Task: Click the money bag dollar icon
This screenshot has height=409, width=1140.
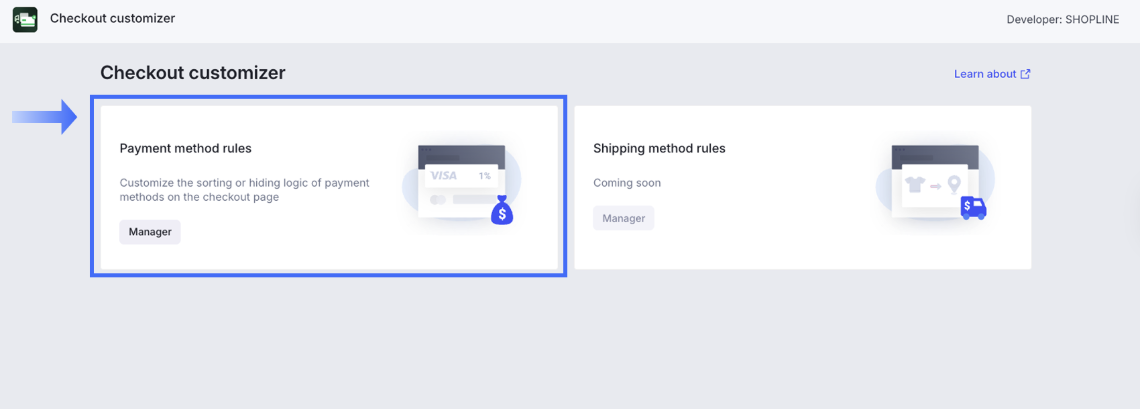Action: pos(502,212)
